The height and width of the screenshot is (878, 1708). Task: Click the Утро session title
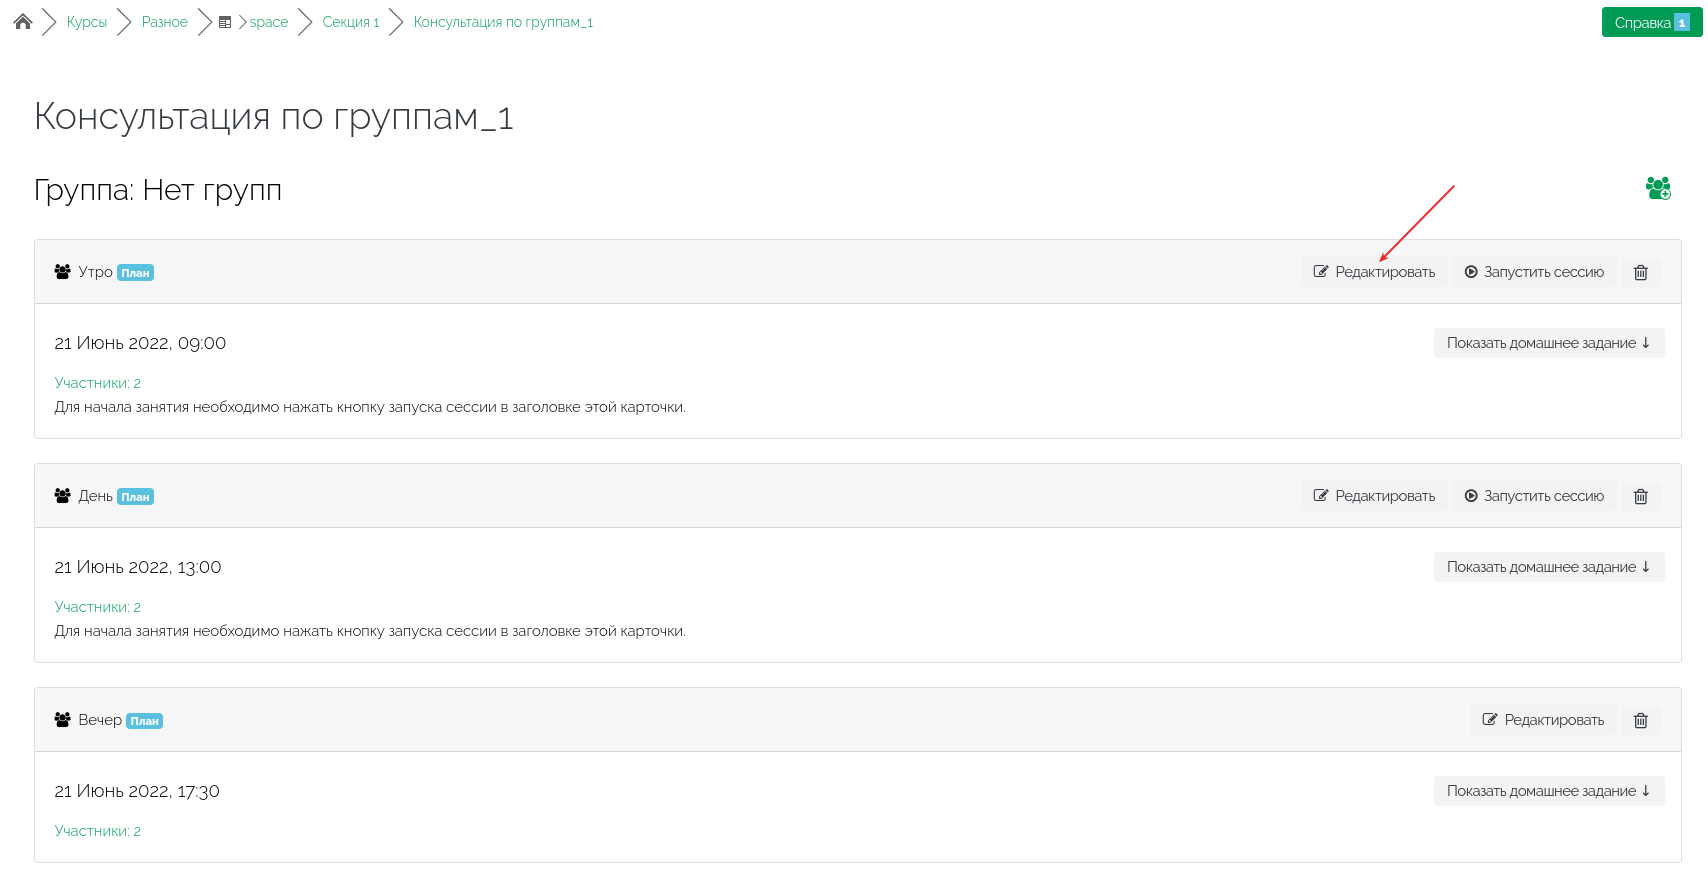96,272
